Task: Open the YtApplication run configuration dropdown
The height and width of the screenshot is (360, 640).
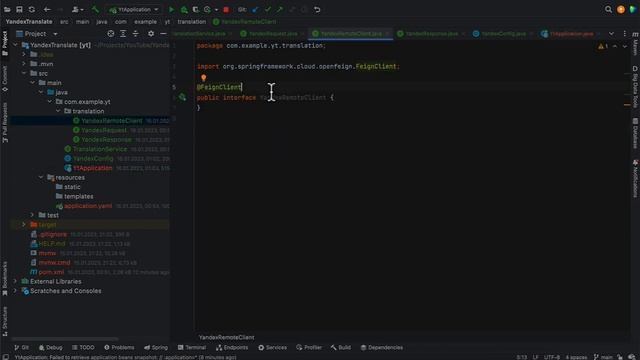Action: coord(133,9)
